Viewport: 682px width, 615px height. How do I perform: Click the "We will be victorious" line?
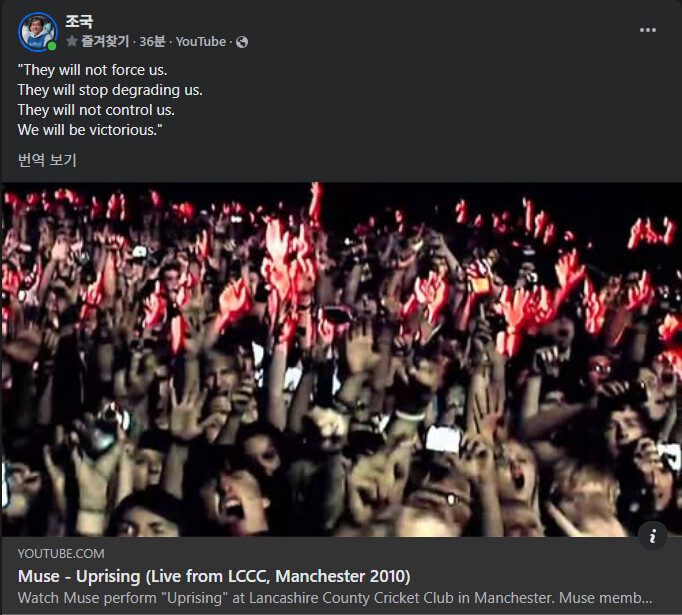point(90,130)
